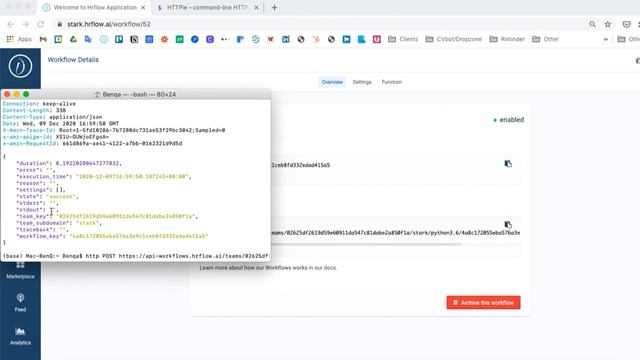The height and width of the screenshot is (360, 640).
Task: Click the workflow URL horizontal scrollbar
Action: pos(366,244)
